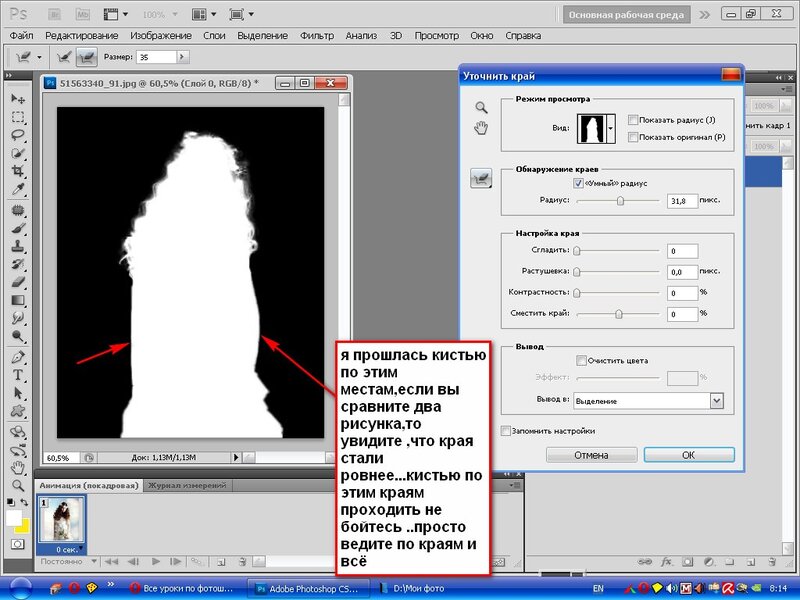Image resolution: width=800 pixels, height=600 pixels.
Task: Open tool preset picker dropdown
Action: pyautogui.click(x=39, y=57)
